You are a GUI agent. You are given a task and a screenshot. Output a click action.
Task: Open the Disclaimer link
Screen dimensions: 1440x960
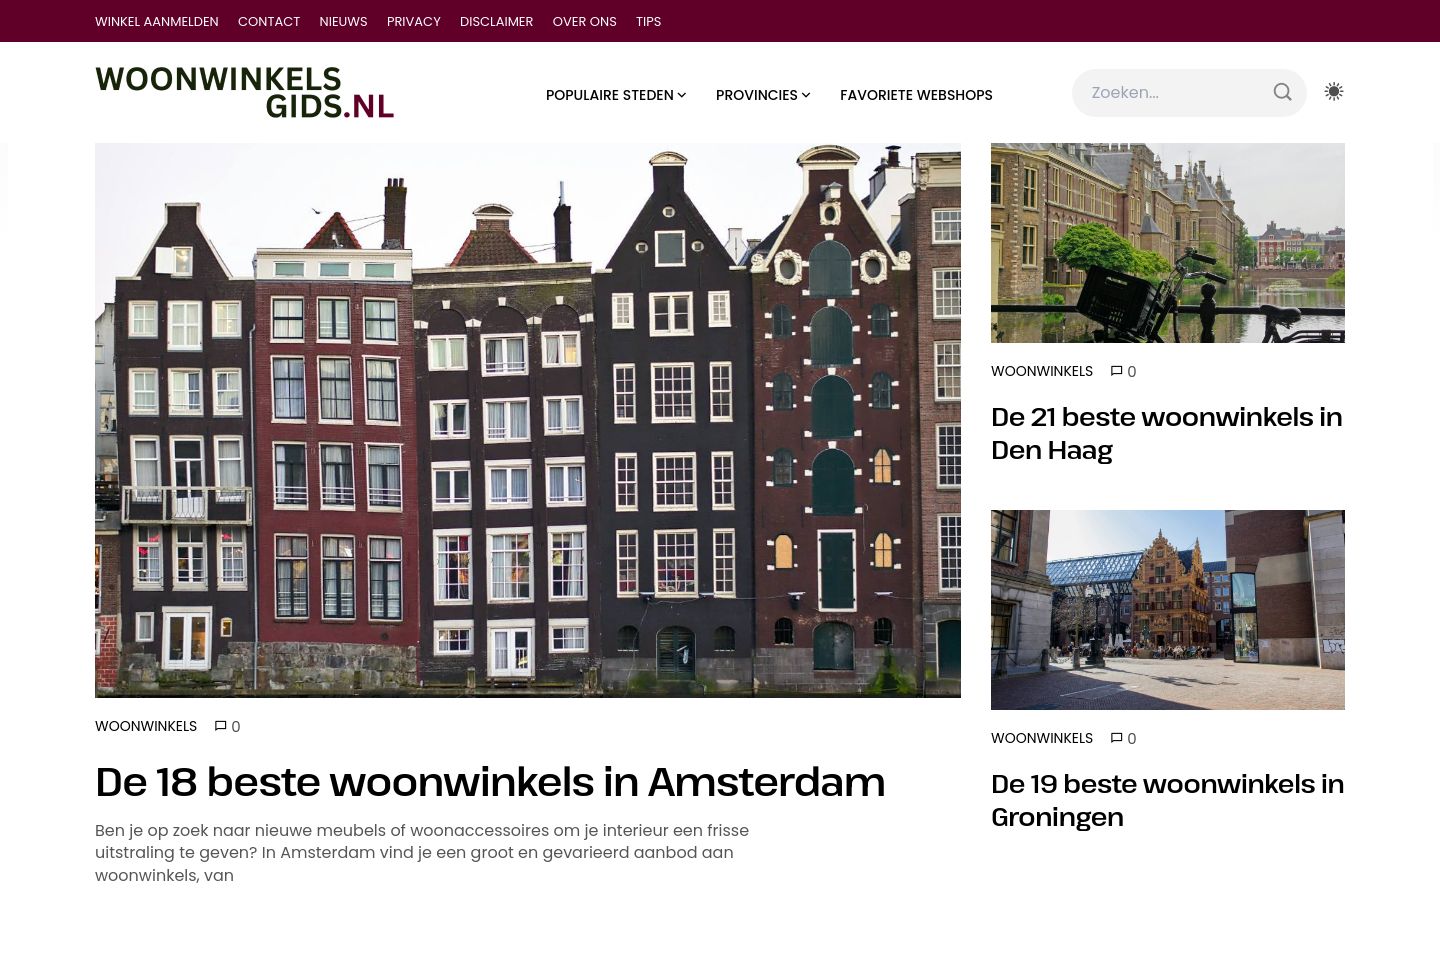[496, 21]
